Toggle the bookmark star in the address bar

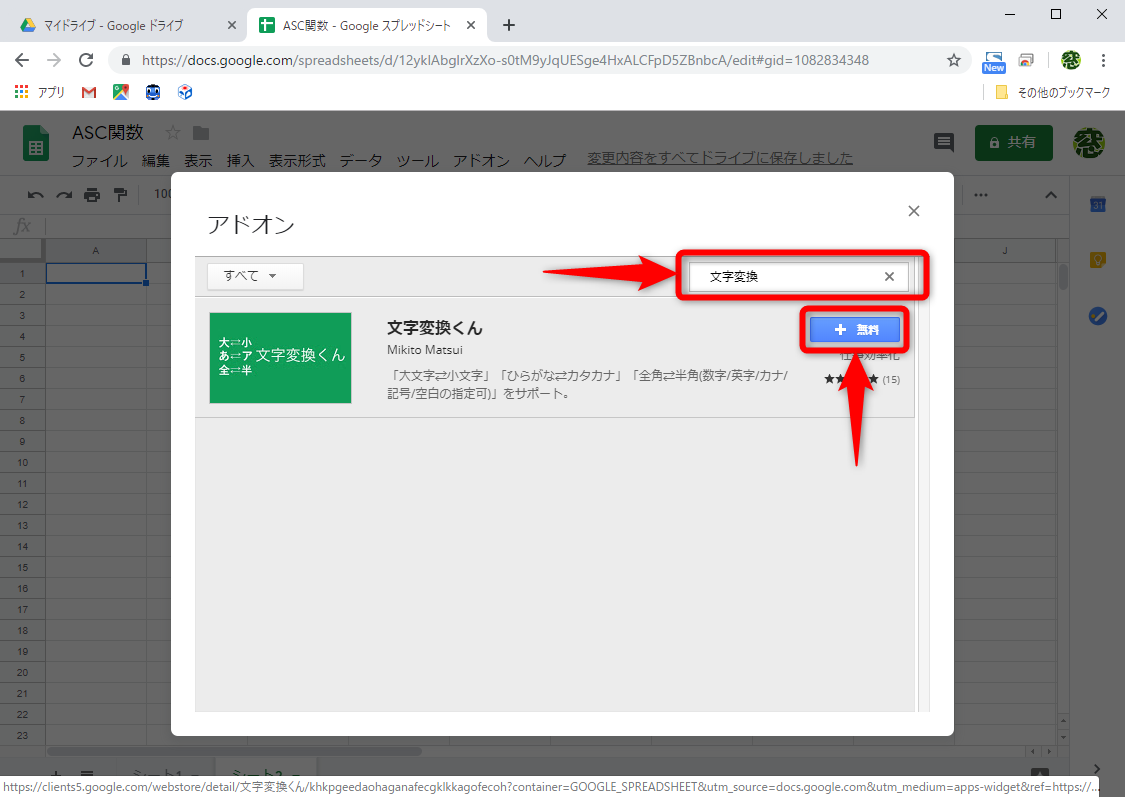click(953, 60)
